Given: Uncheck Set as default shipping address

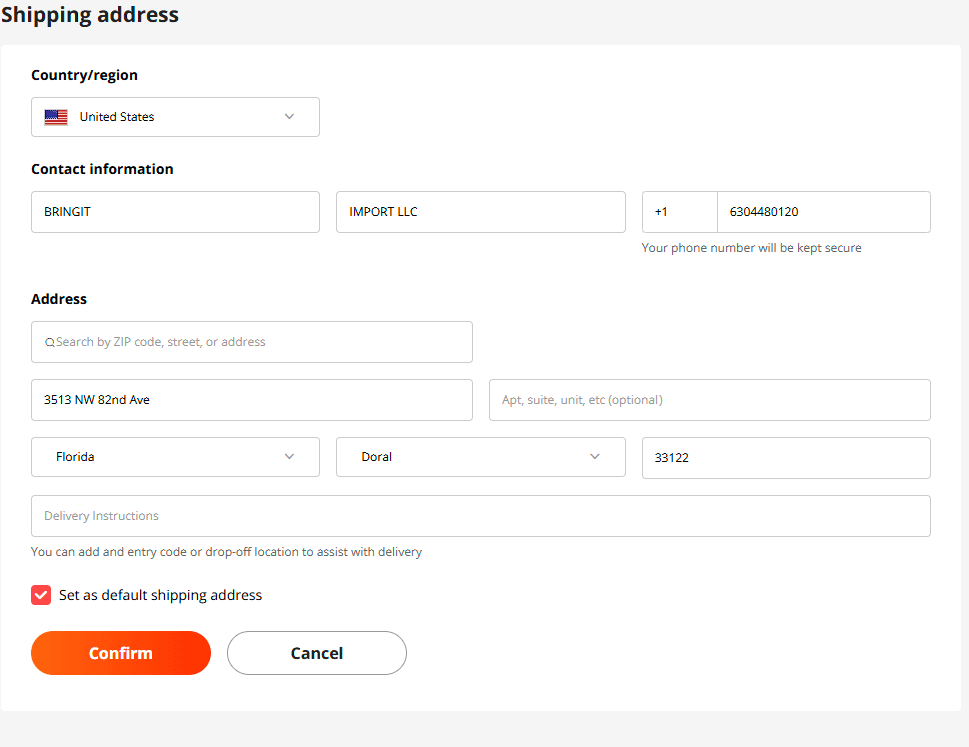Looking at the screenshot, I should (x=41, y=595).
